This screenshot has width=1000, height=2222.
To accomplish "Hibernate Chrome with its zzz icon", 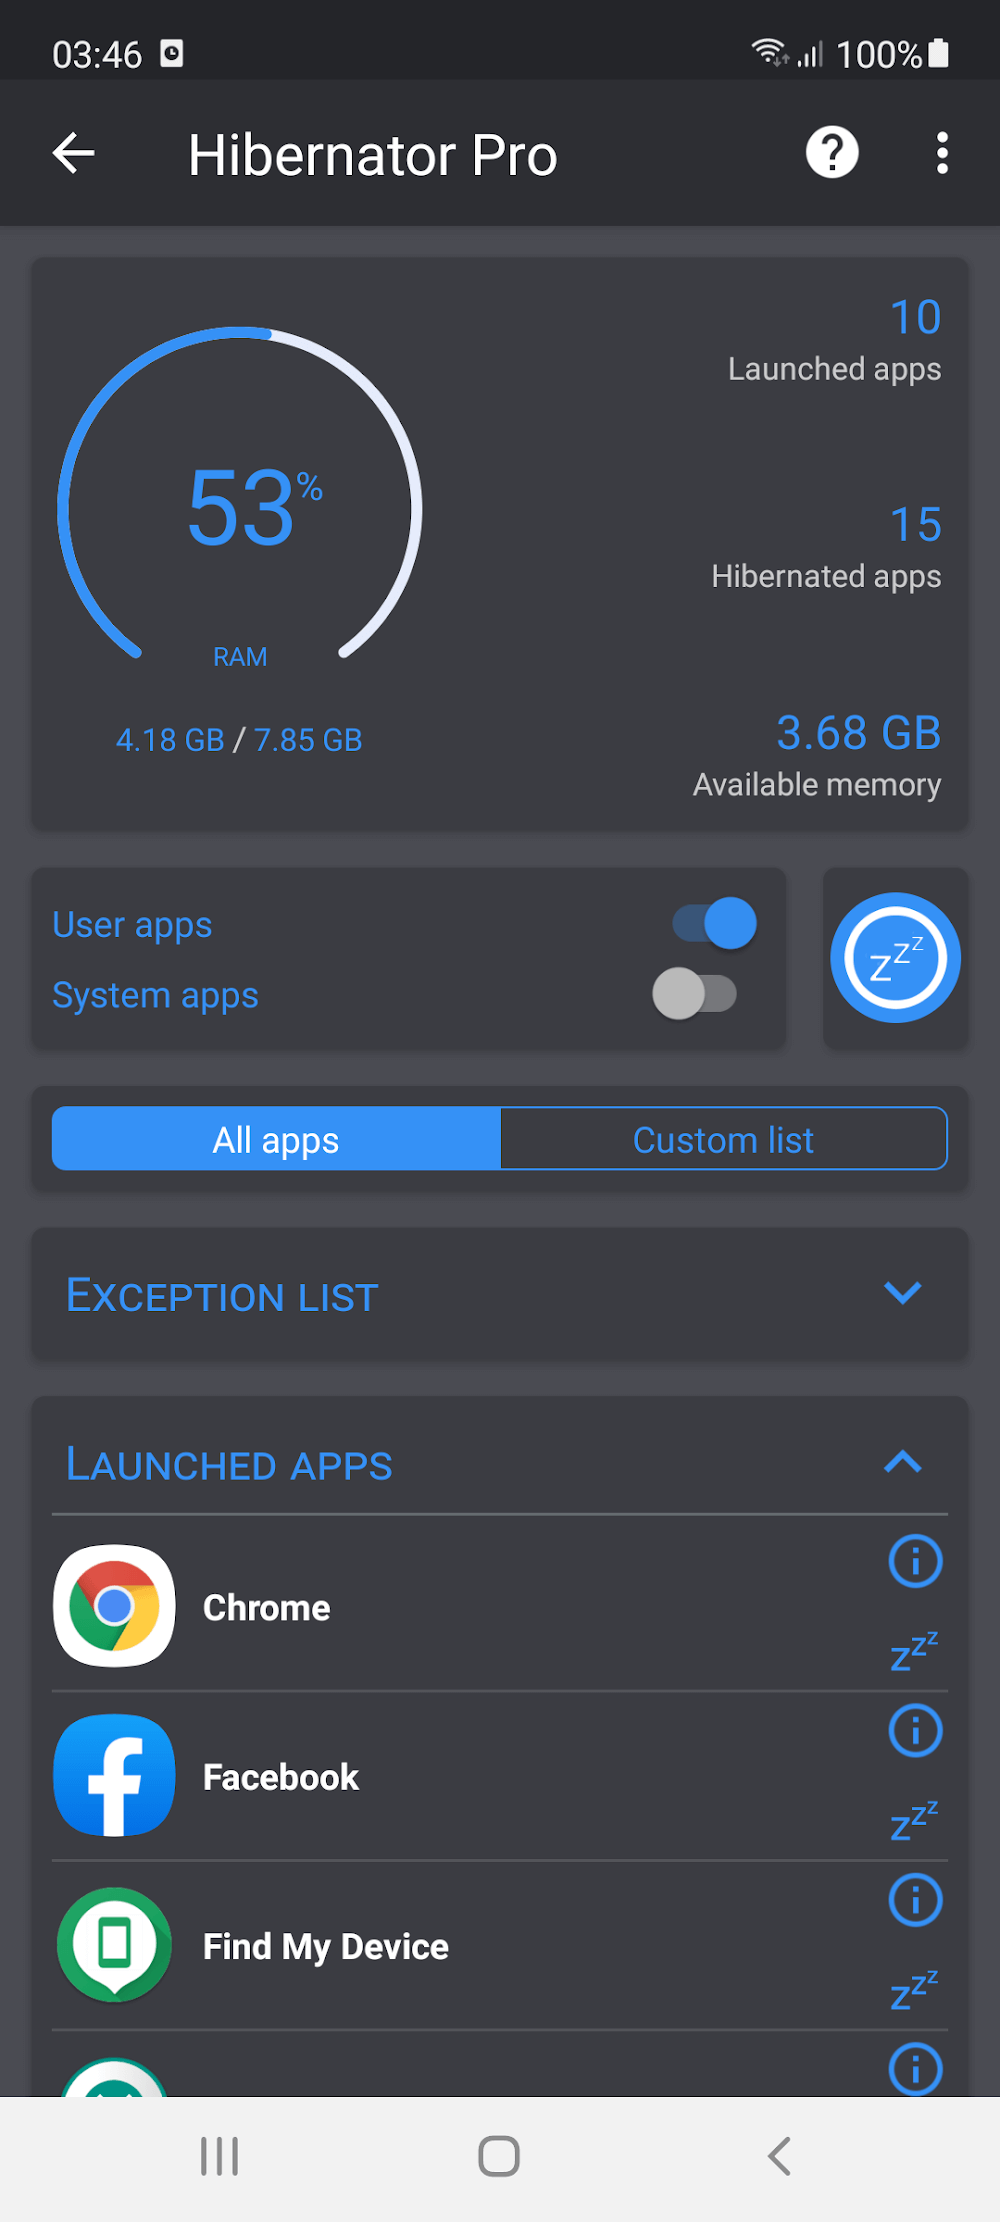I will click(914, 1652).
